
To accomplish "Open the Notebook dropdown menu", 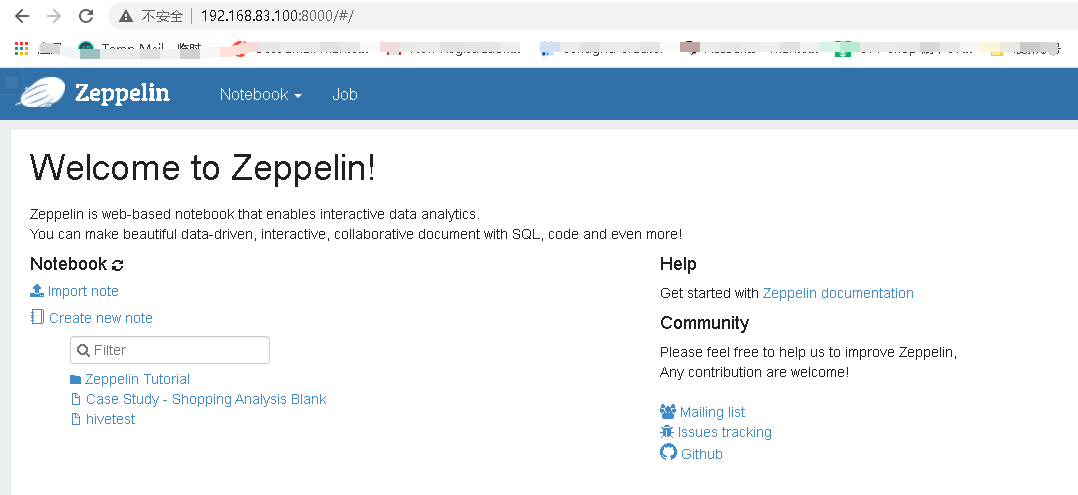I will [x=261, y=94].
